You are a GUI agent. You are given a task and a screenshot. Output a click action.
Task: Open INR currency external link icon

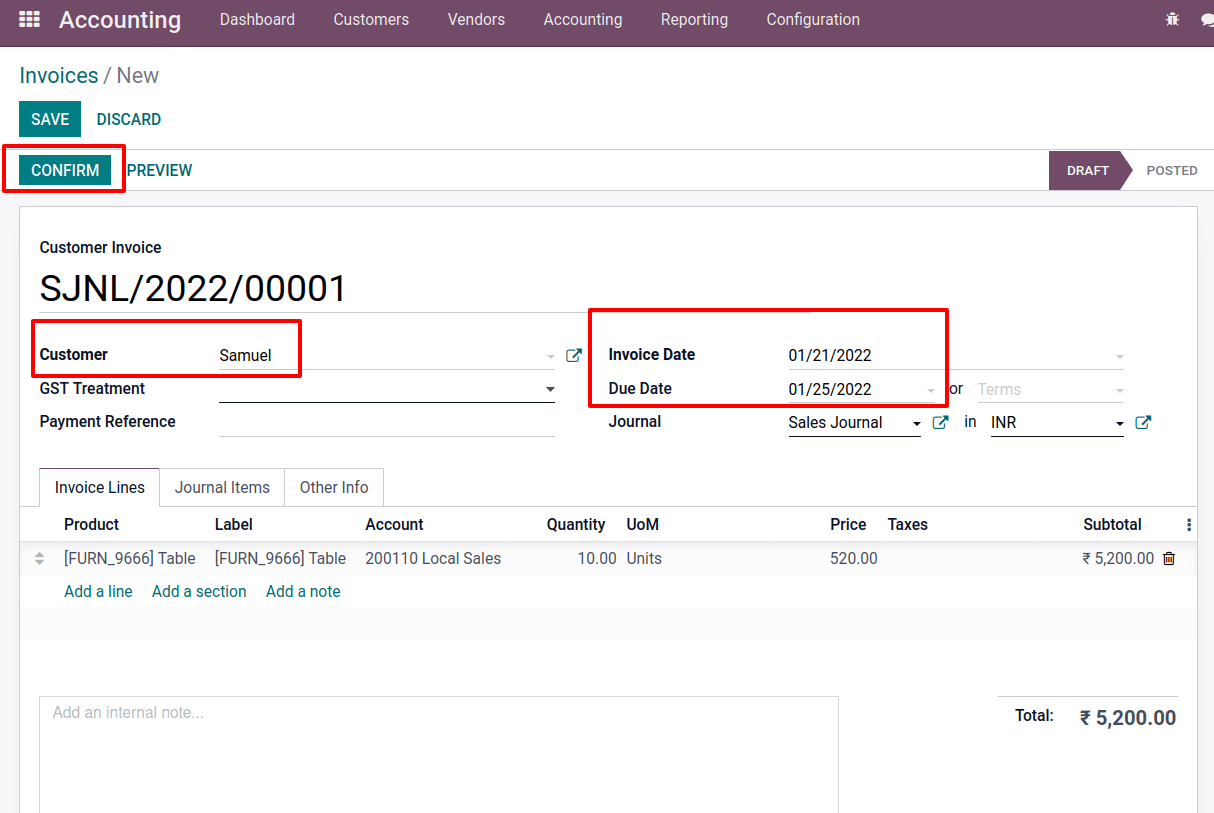1143,423
